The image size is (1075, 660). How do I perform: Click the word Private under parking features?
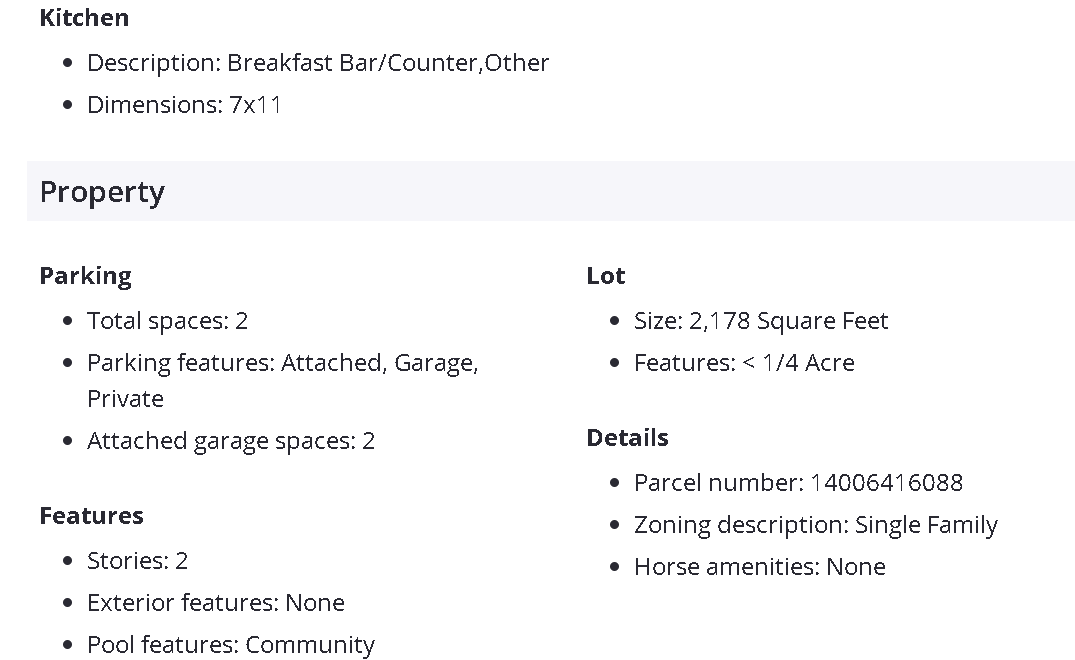click(125, 399)
